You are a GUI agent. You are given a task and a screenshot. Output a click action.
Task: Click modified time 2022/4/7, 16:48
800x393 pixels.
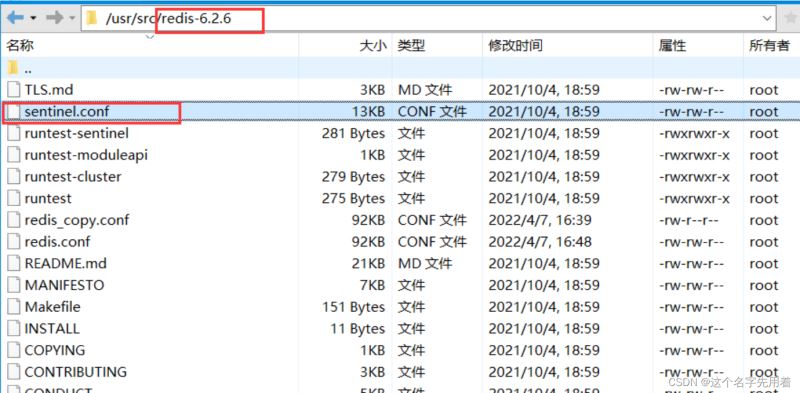point(540,241)
